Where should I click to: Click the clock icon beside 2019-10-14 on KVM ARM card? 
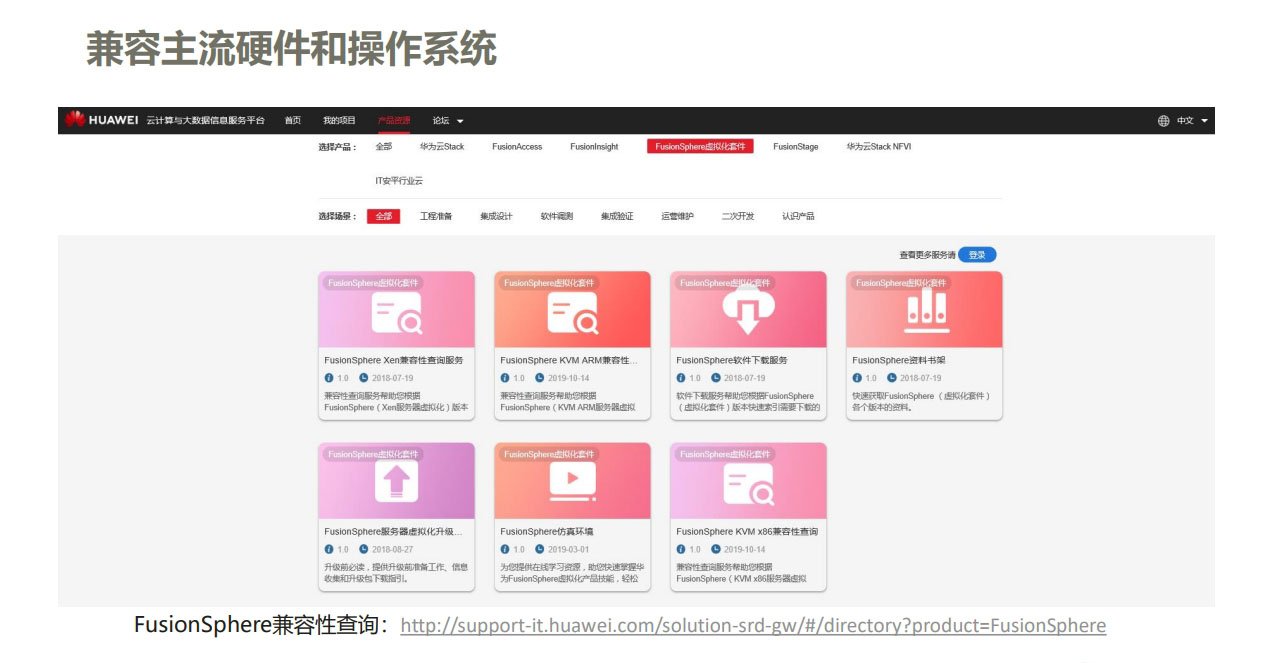(539, 378)
